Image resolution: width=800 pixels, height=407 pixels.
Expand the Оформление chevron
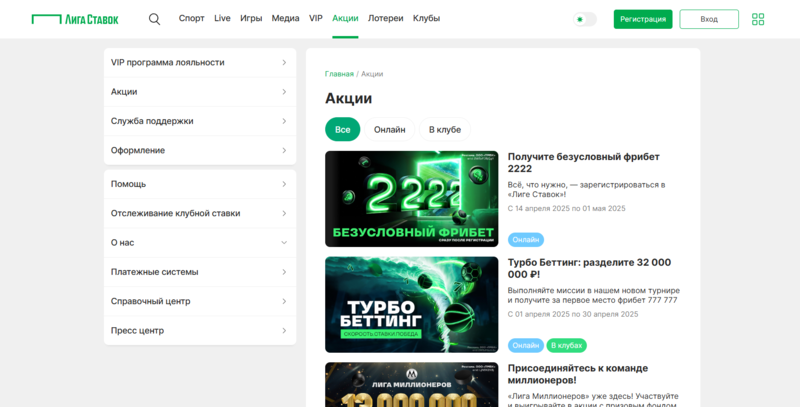click(284, 150)
